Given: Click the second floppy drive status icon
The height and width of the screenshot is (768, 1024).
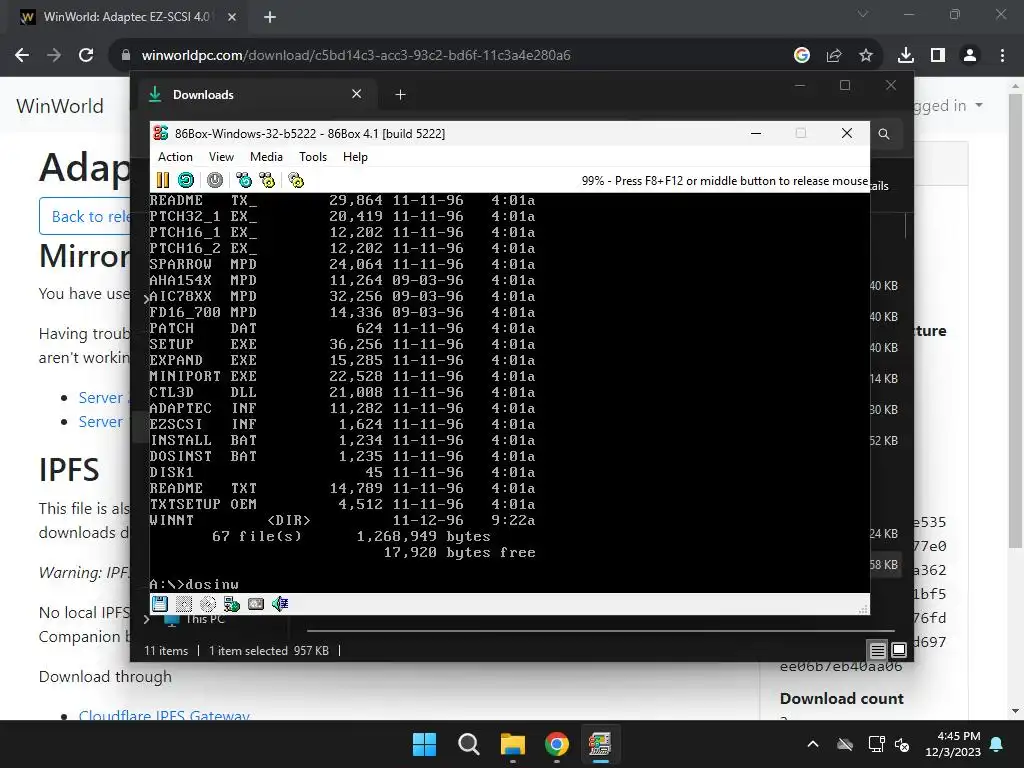Looking at the screenshot, I should coord(184,604).
